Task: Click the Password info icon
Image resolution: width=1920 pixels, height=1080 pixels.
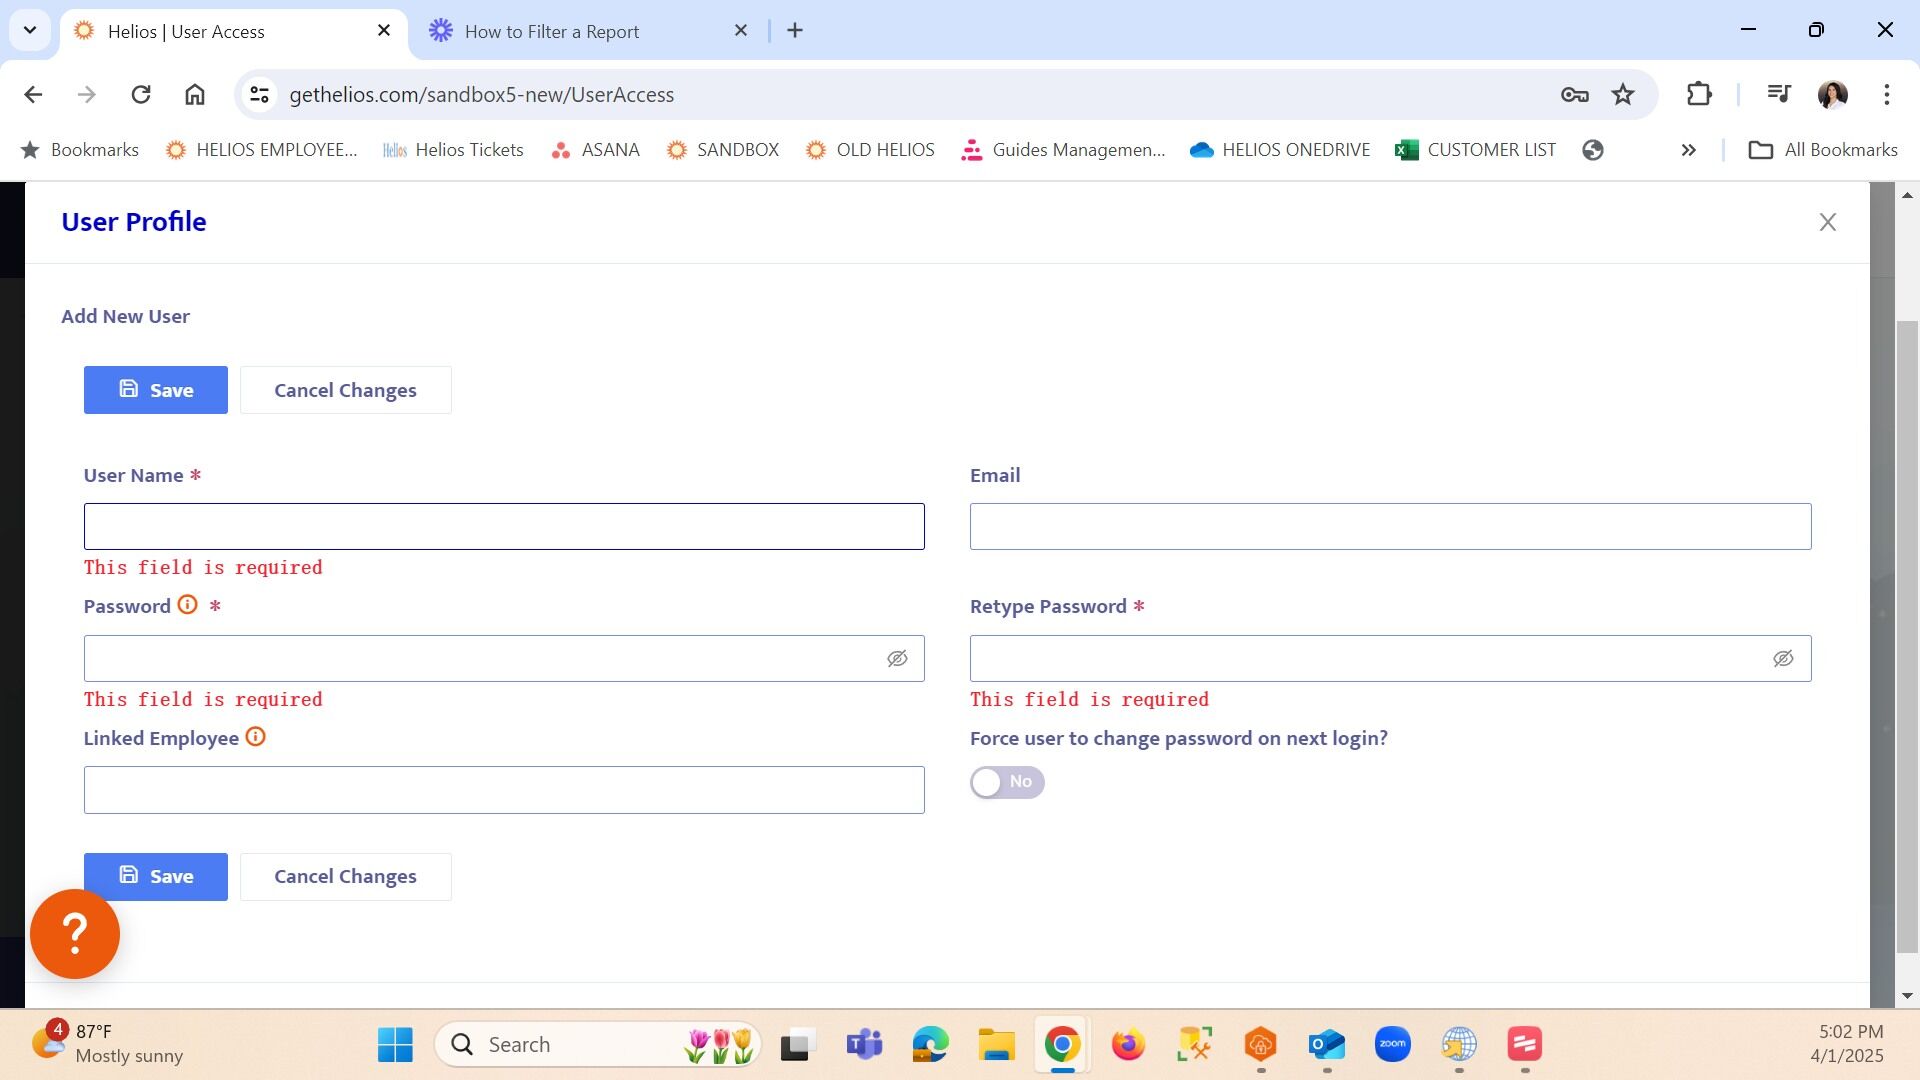Action: point(187,605)
